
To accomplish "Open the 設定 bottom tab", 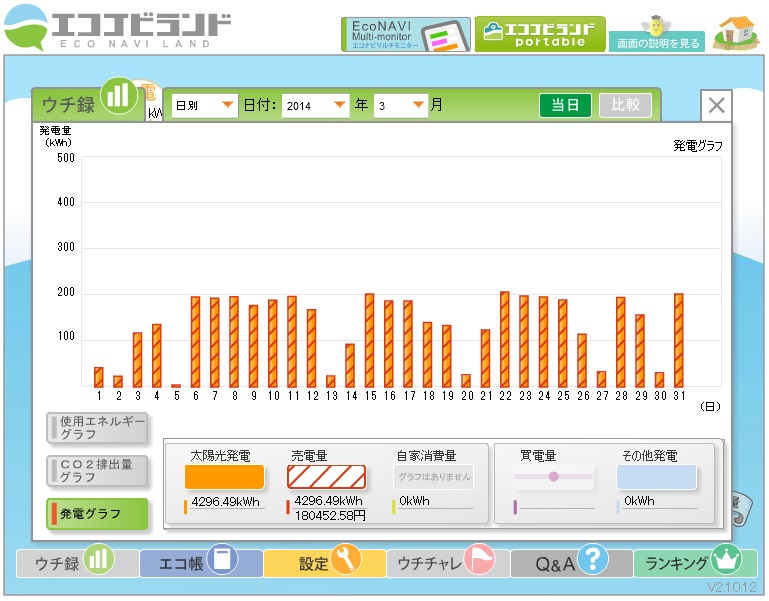I will click(x=325, y=563).
